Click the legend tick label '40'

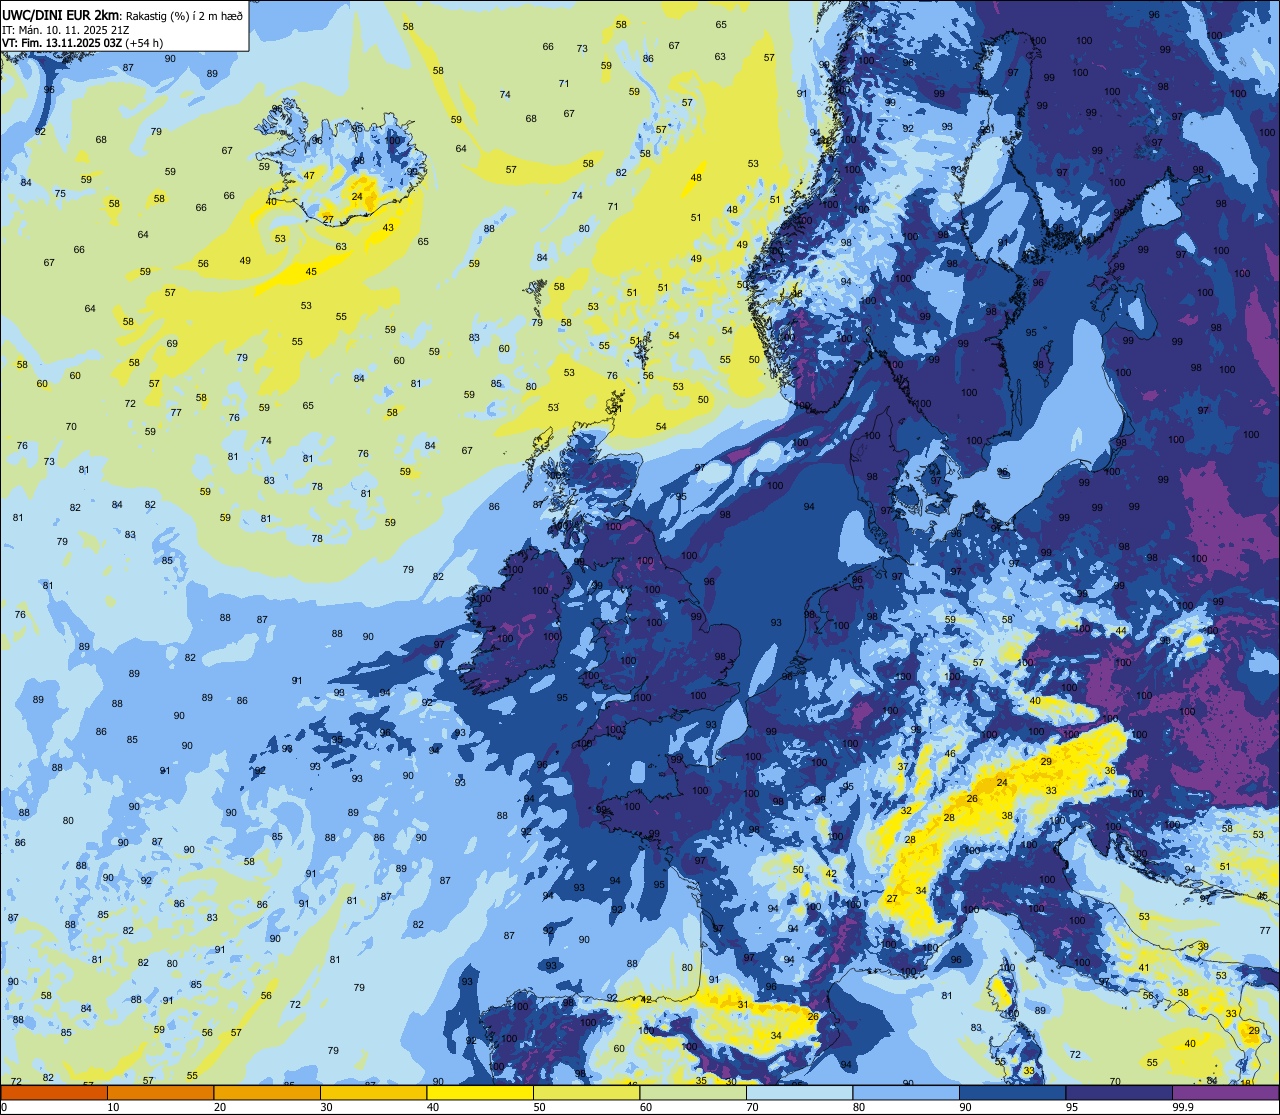[433, 1107]
